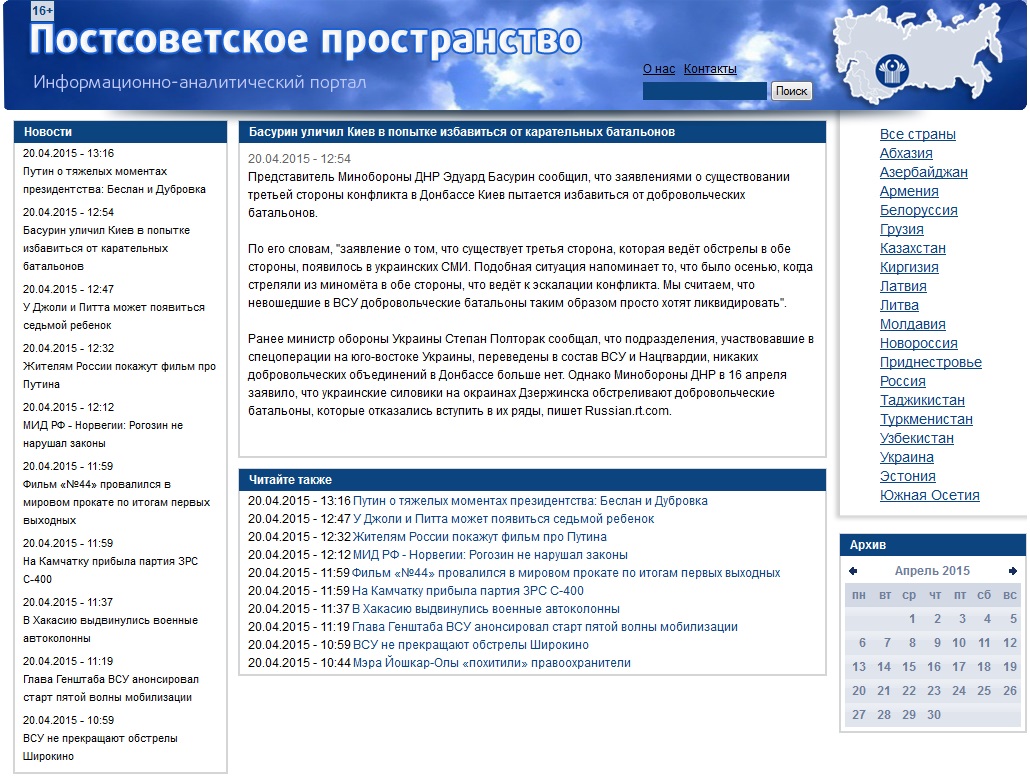Open the Азербайджан country link
The width and height of the screenshot is (1030, 777).
tap(924, 172)
